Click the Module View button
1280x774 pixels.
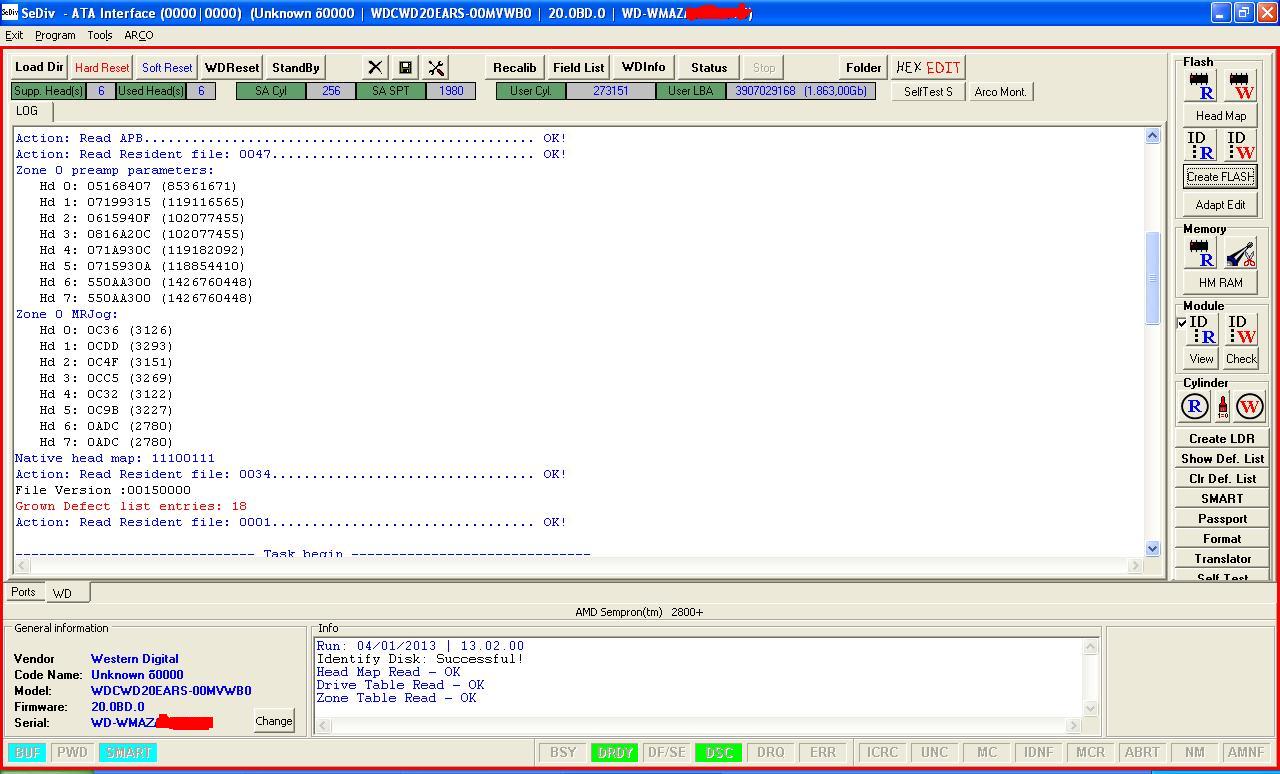click(1201, 358)
